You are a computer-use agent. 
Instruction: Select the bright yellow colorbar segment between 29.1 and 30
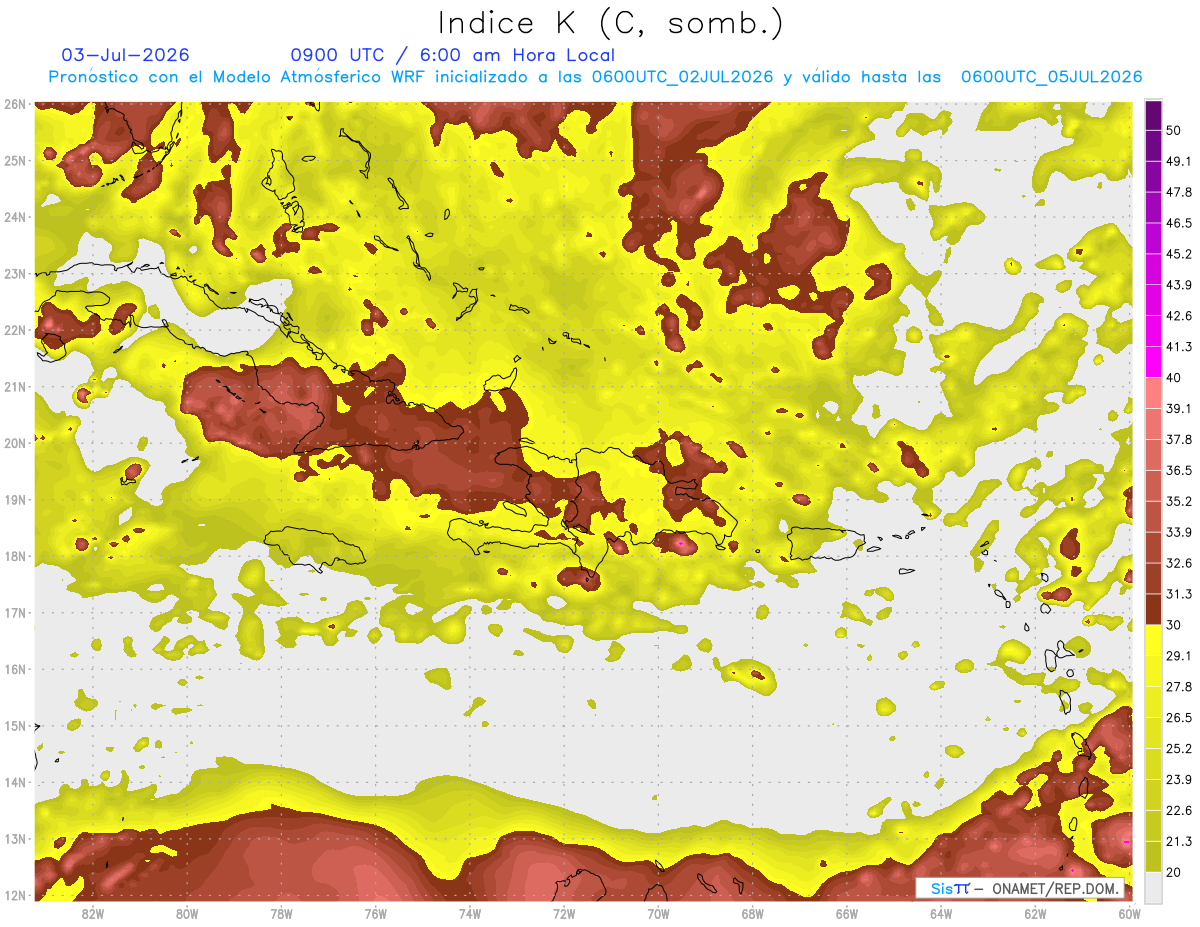pyautogui.click(x=1153, y=640)
